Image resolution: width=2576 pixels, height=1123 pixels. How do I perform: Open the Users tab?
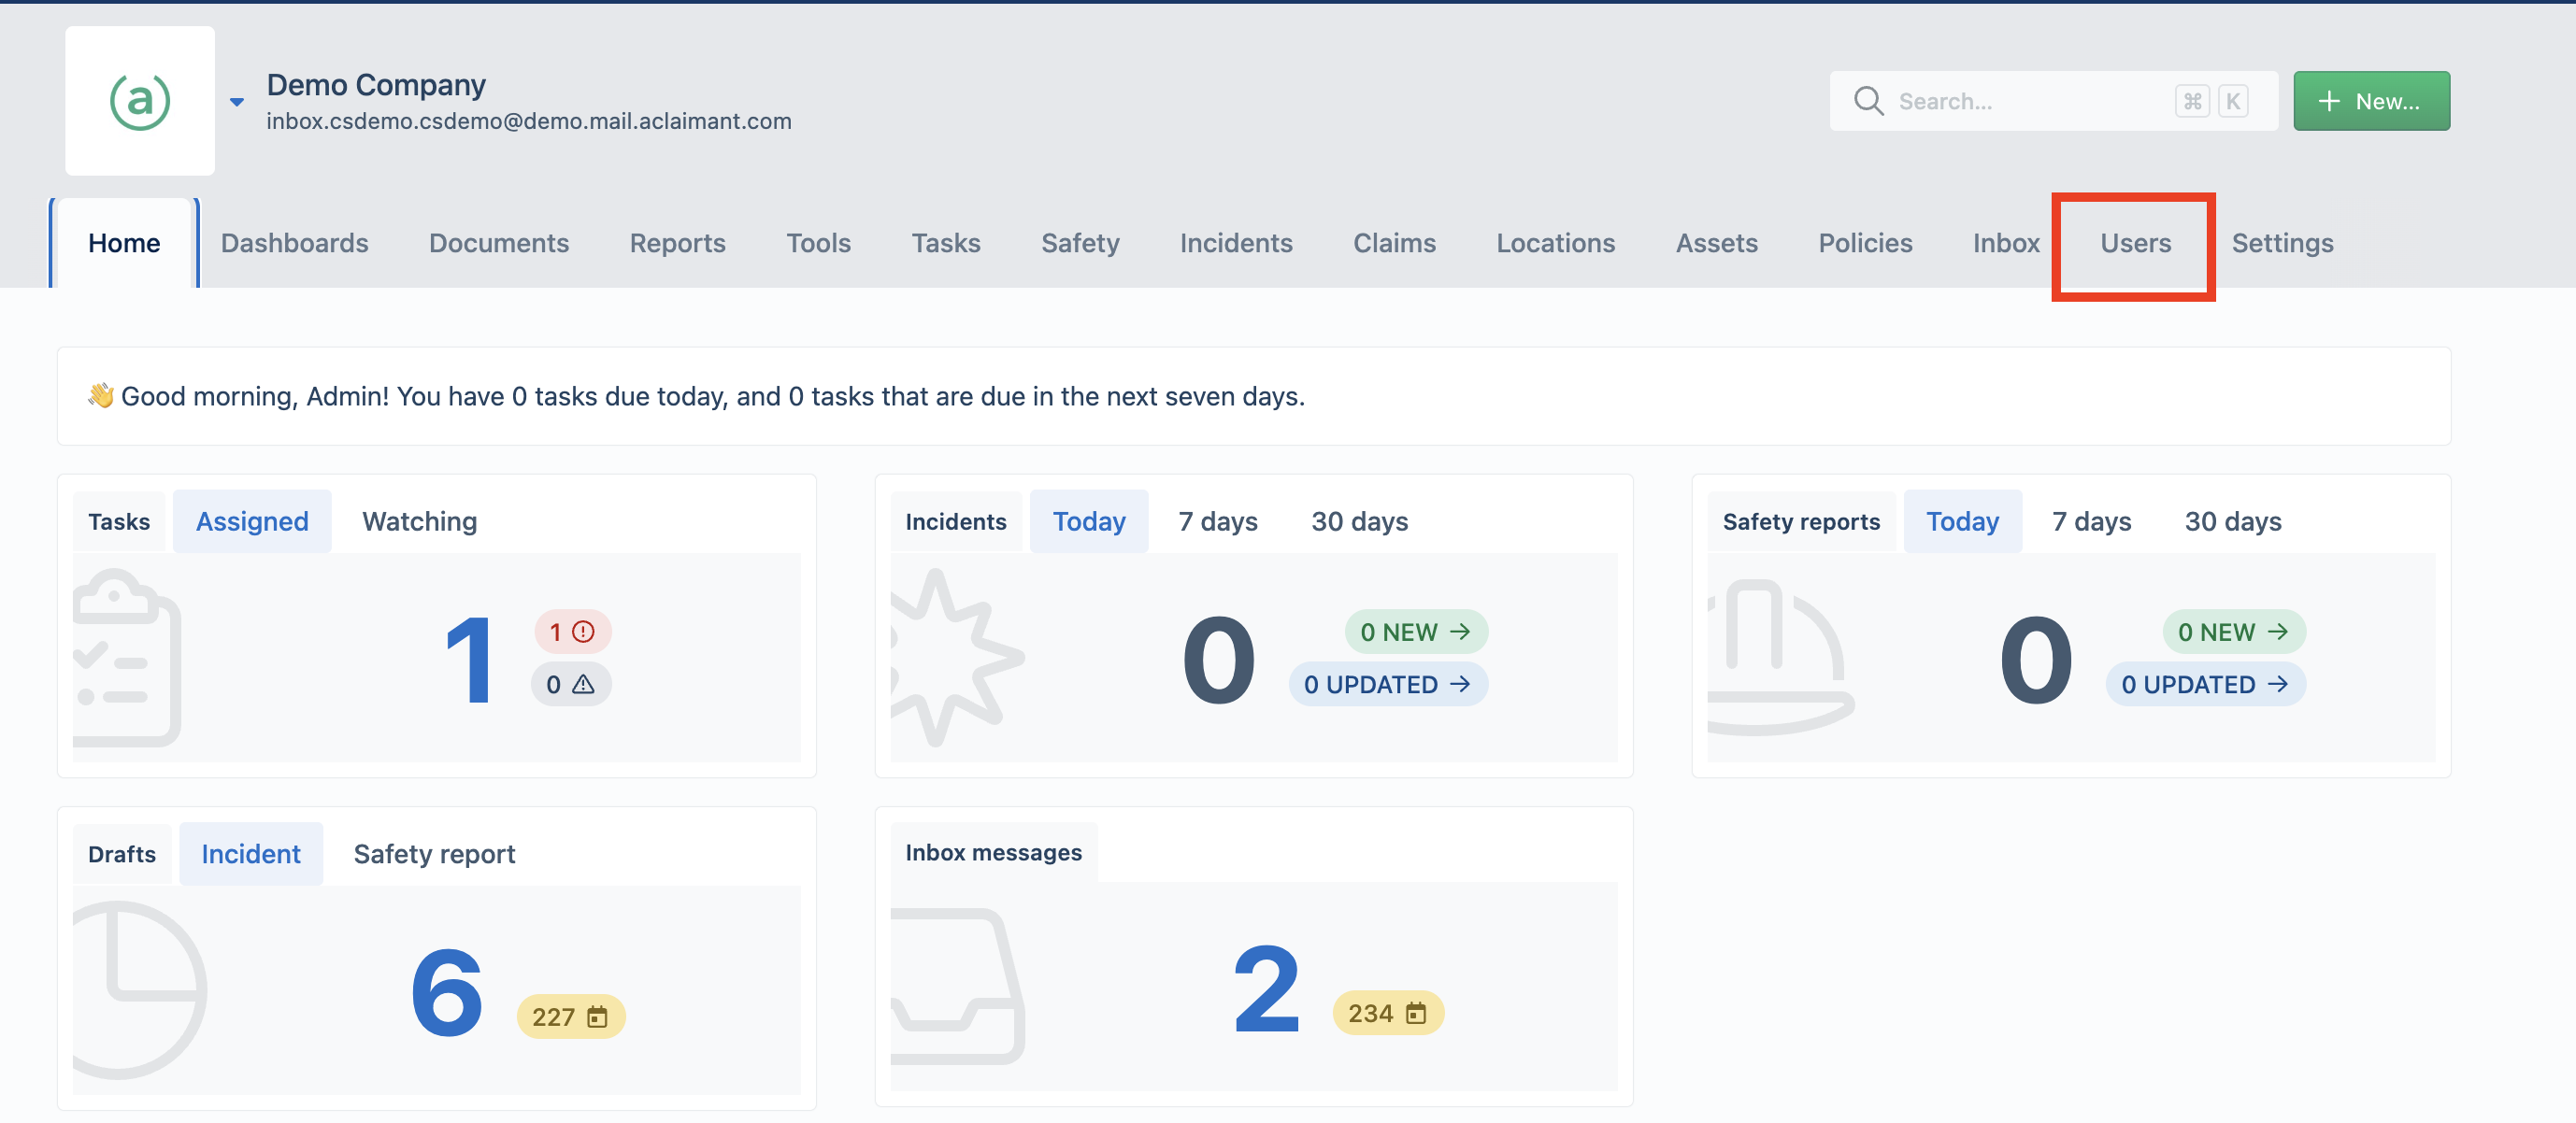tap(2135, 243)
